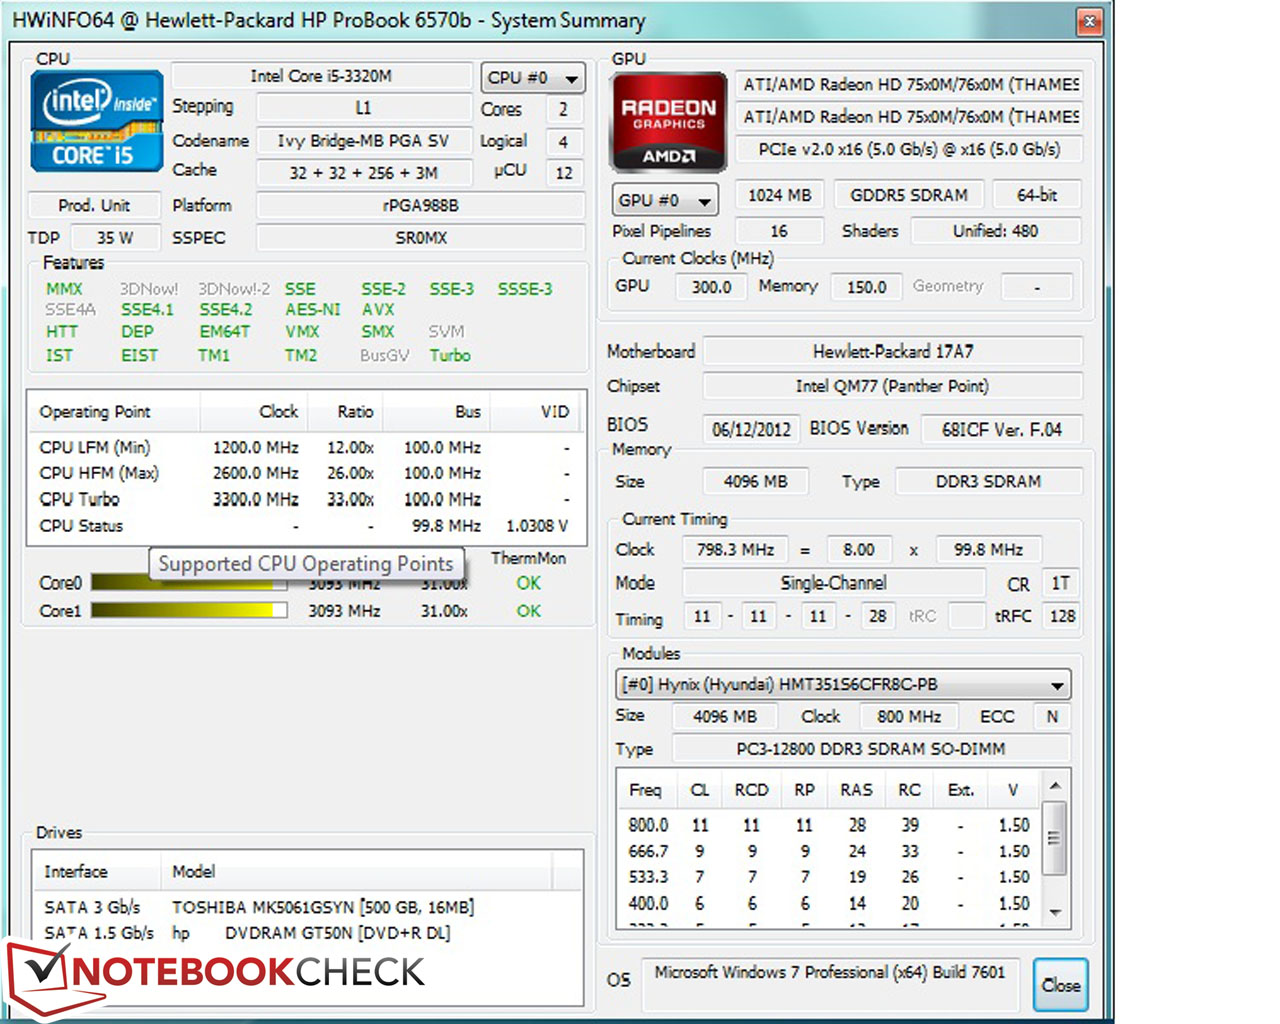Click the GPU clock 300.0 field

[x=711, y=287]
